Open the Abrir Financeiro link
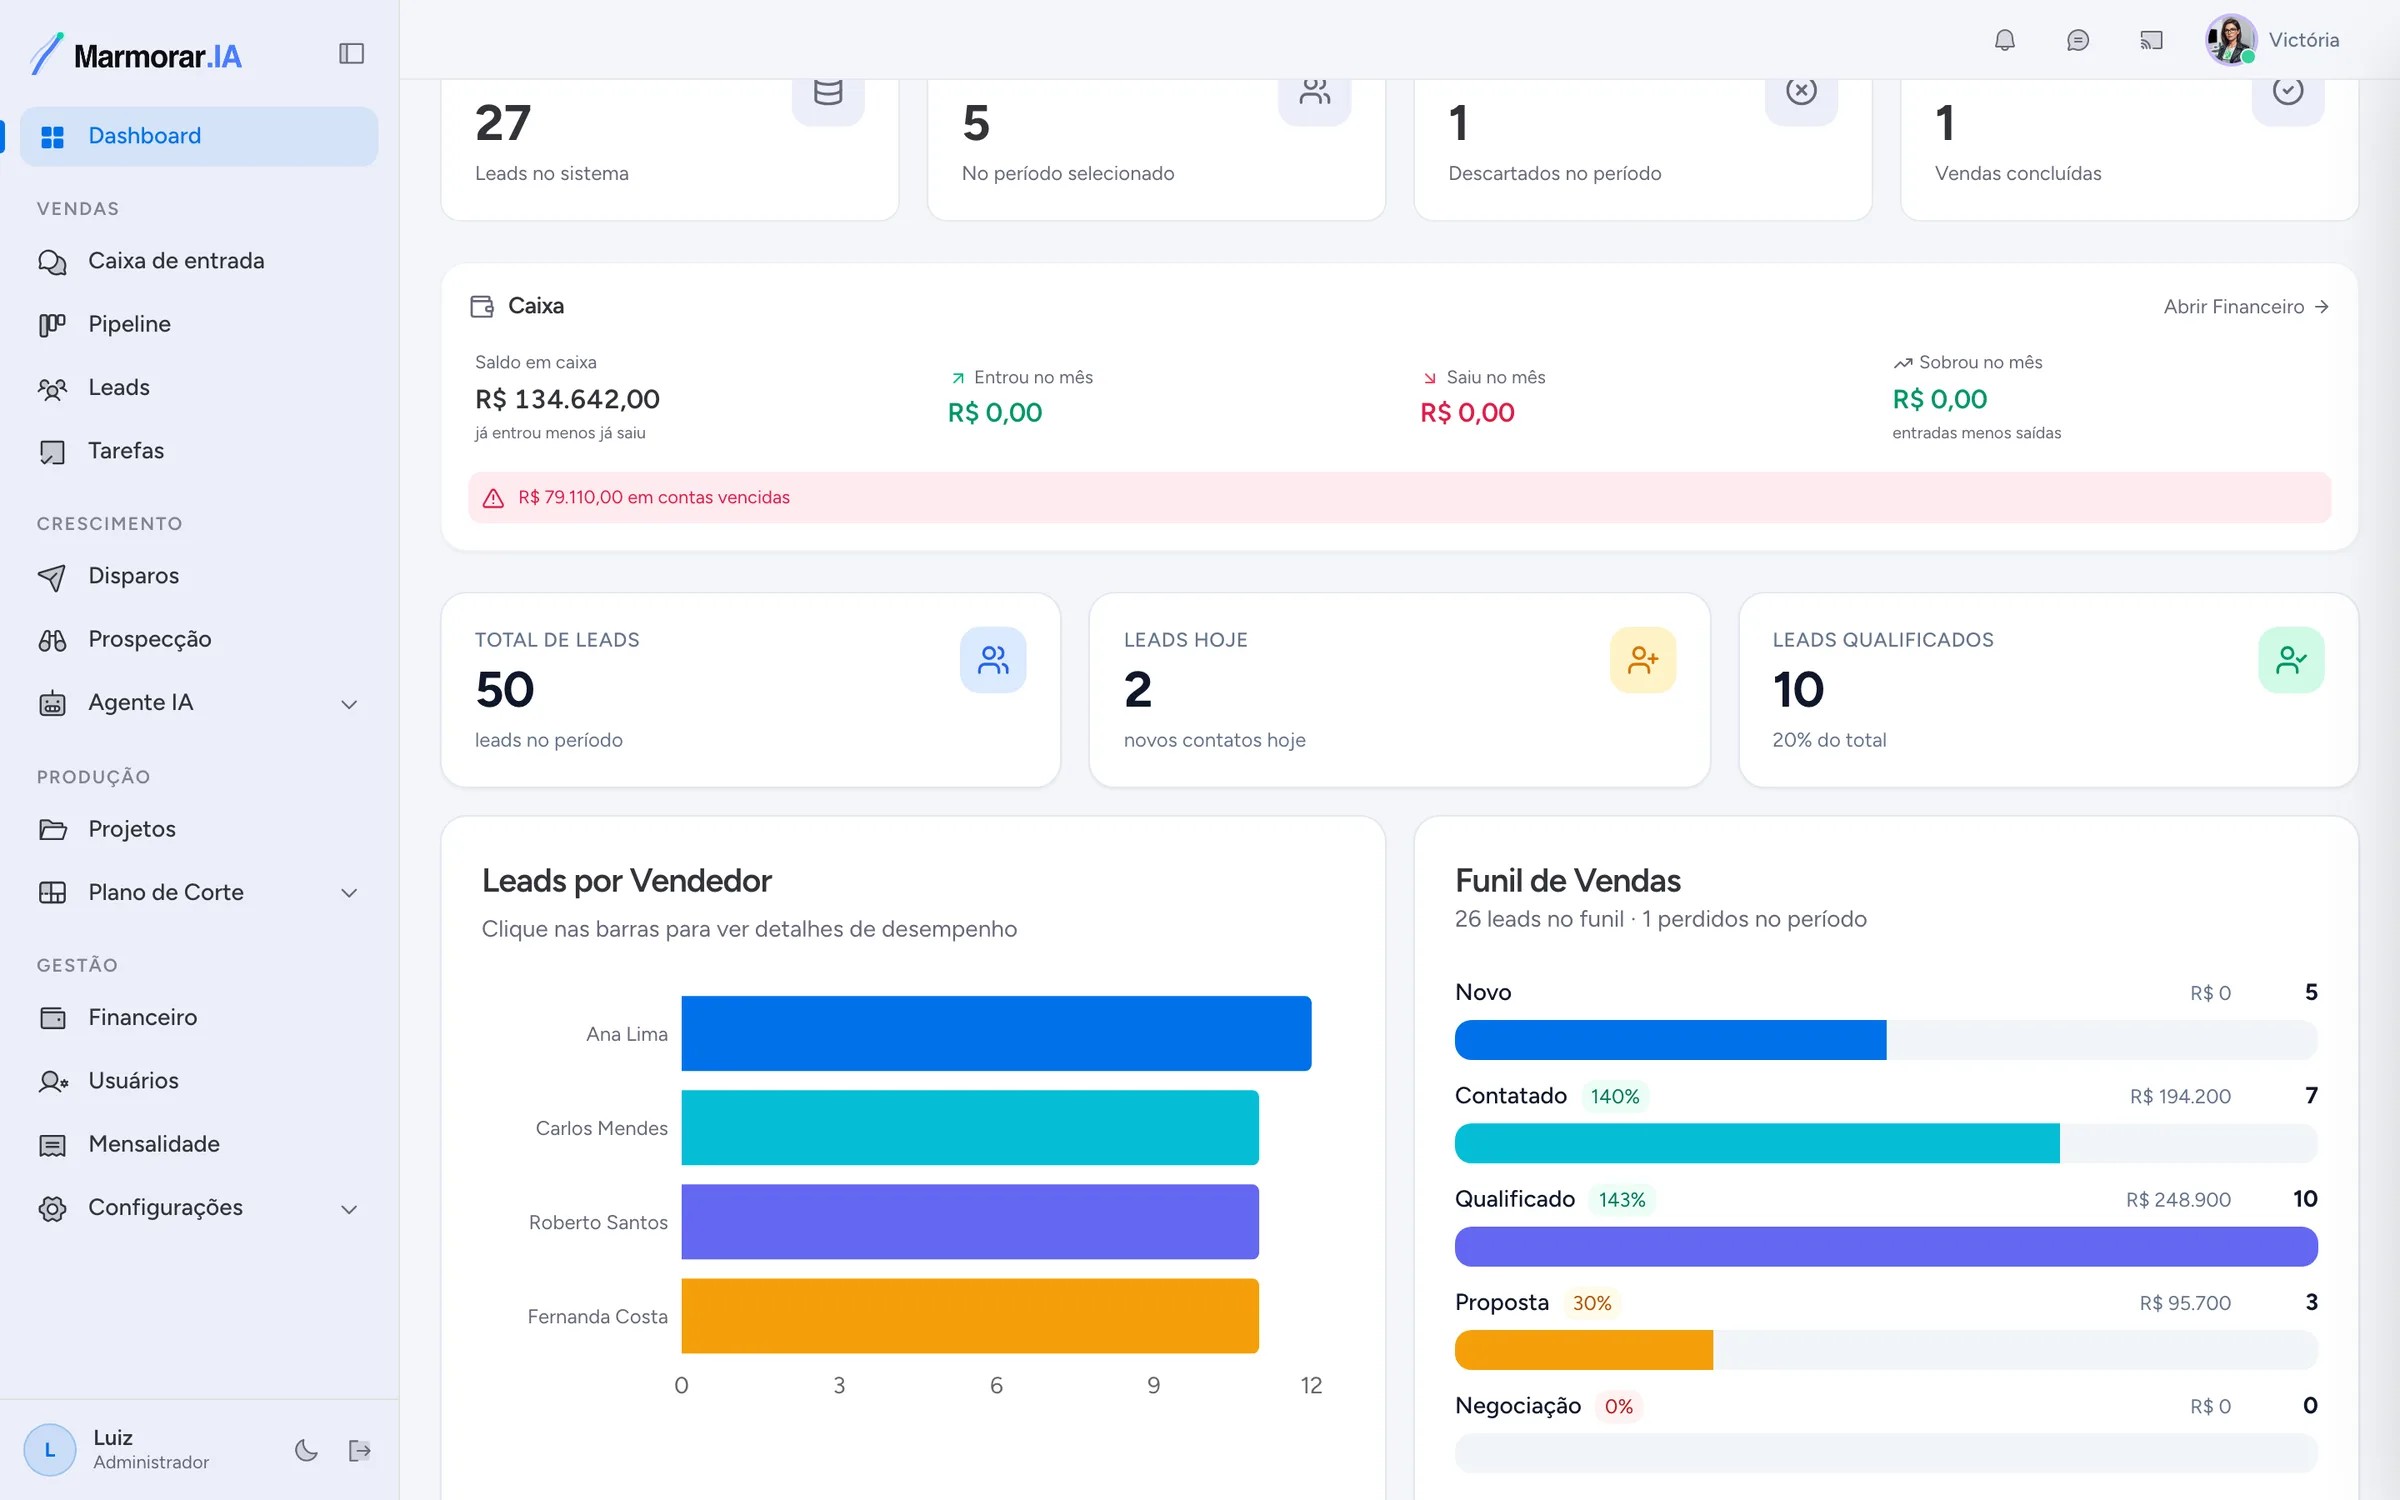Image resolution: width=2400 pixels, height=1500 pixels. 2246,307
